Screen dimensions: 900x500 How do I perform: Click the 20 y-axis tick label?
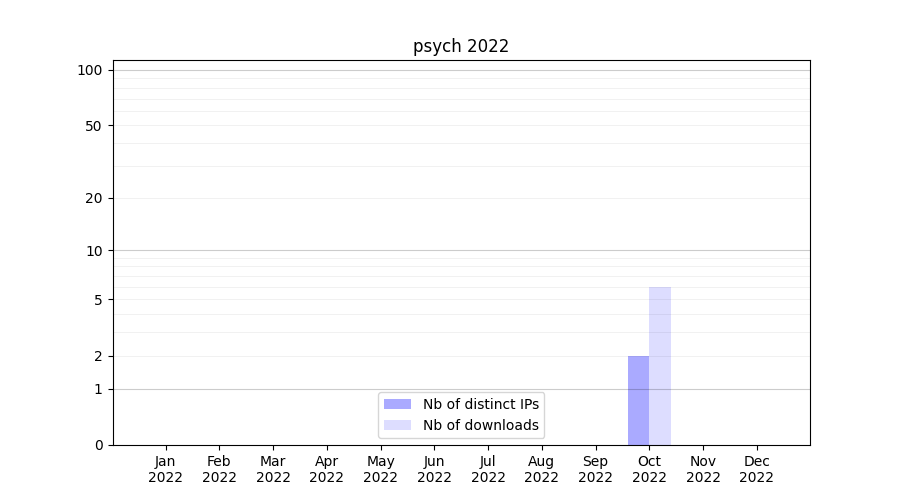[x=94, y=198]
